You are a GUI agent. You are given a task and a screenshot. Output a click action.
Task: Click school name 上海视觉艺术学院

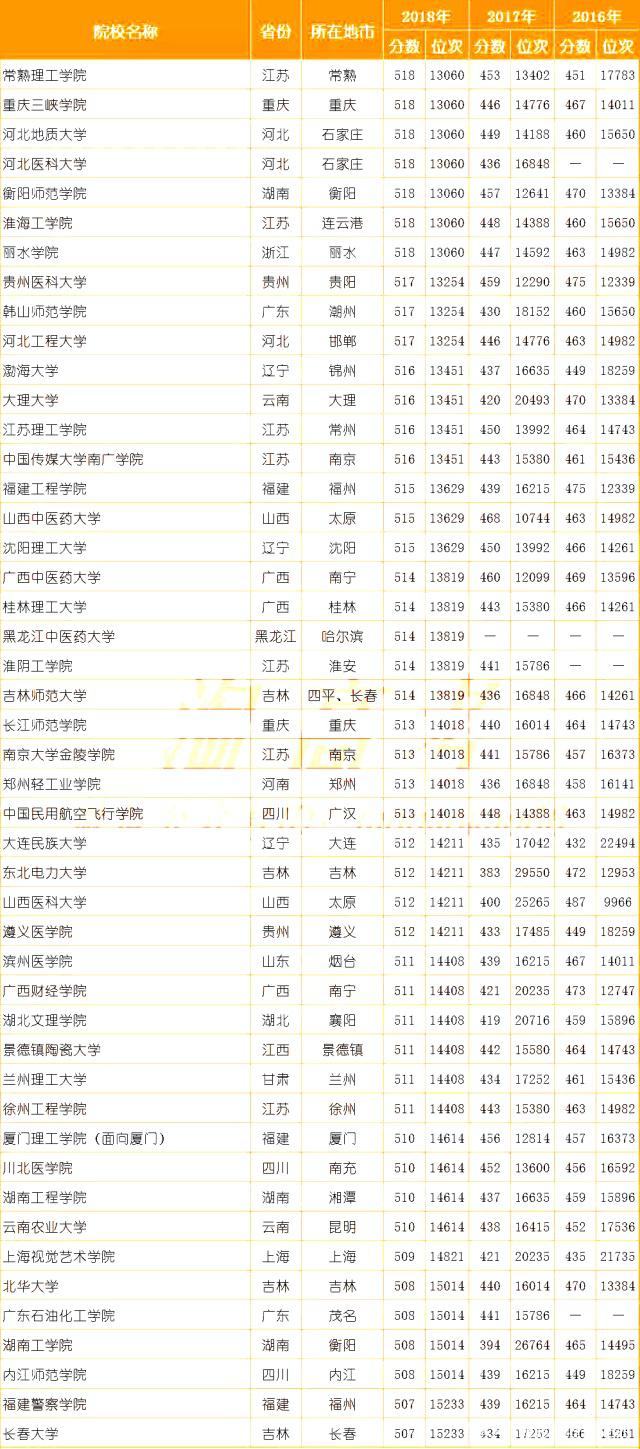coord(59,1256)
